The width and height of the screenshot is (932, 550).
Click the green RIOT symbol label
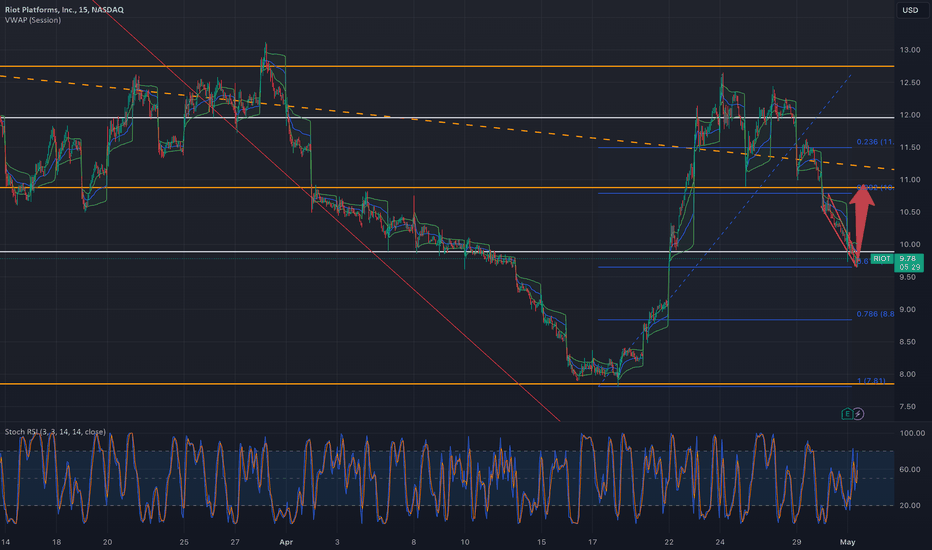[882, 259]
